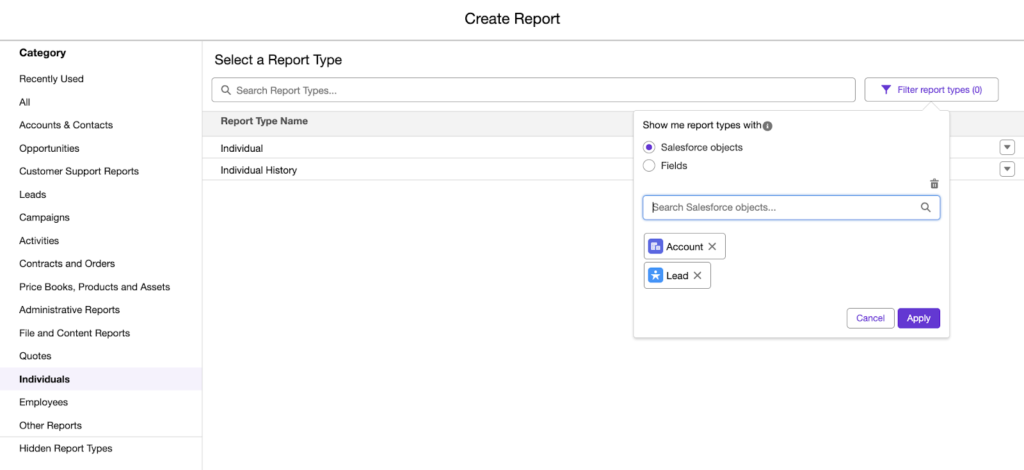This screenshot has width=1024, height=470.
Task: Click the search icon in Search Report Types
Action: [x=226, y=90]
